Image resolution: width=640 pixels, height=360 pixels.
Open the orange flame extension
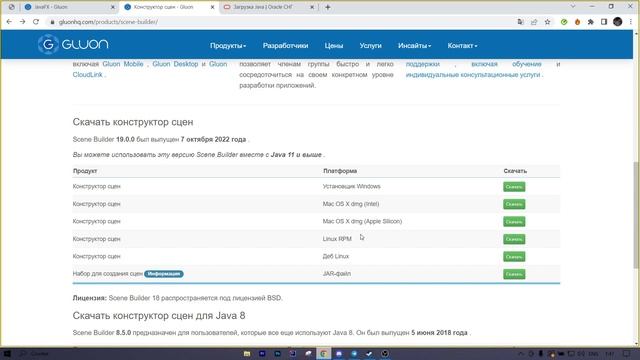[577, 22]
